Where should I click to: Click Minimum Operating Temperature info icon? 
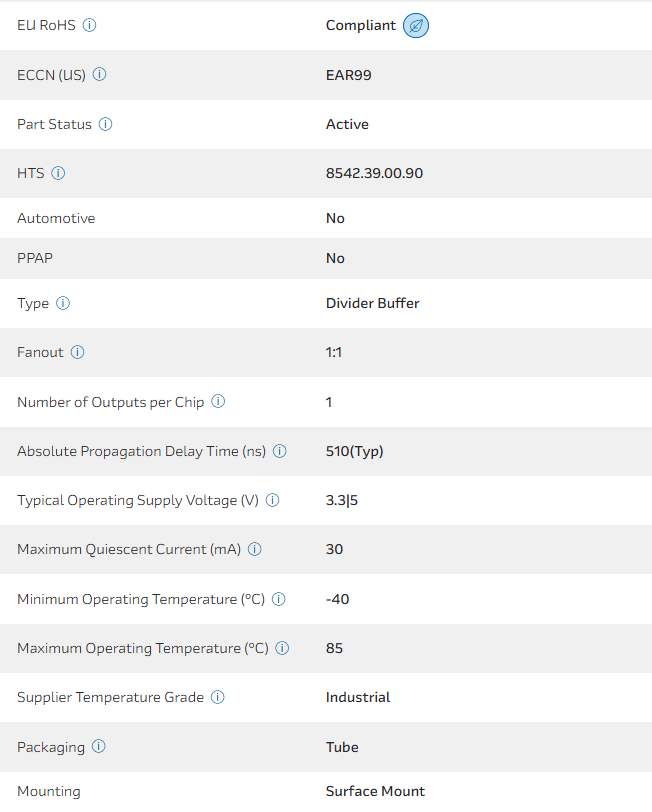pyautogui.click(x=279, y=599)
